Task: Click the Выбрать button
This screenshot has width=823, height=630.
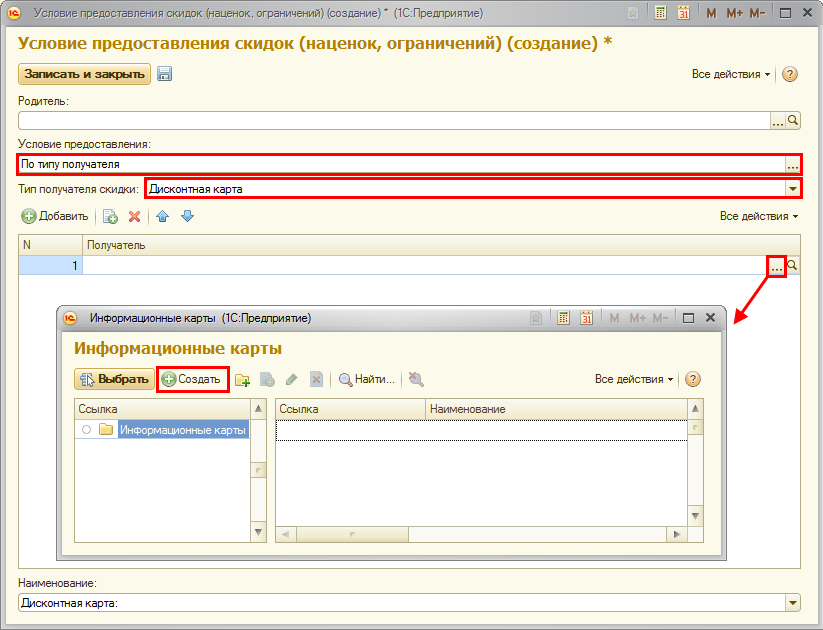Action: point(114,379)
